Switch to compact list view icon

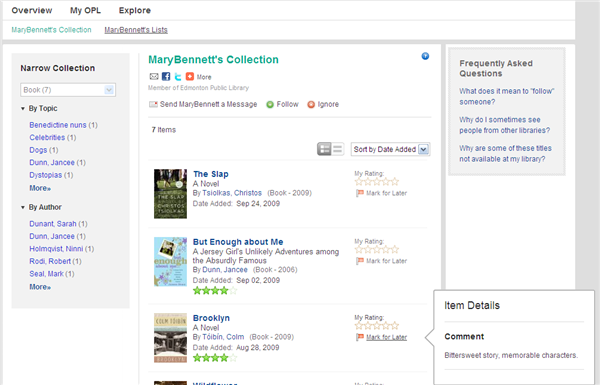click(x=338, y=149)
